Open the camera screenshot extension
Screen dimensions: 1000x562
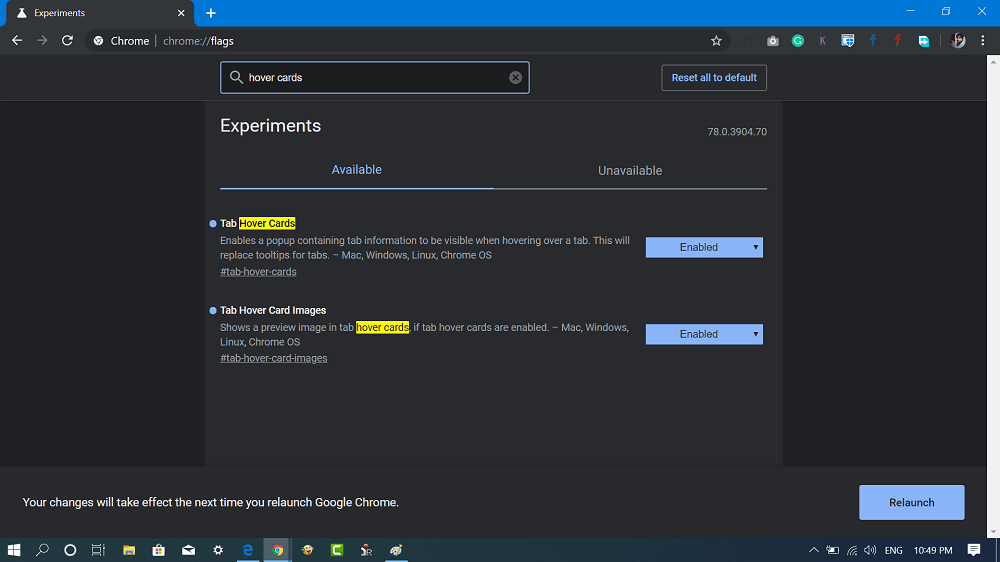[772, 41]
